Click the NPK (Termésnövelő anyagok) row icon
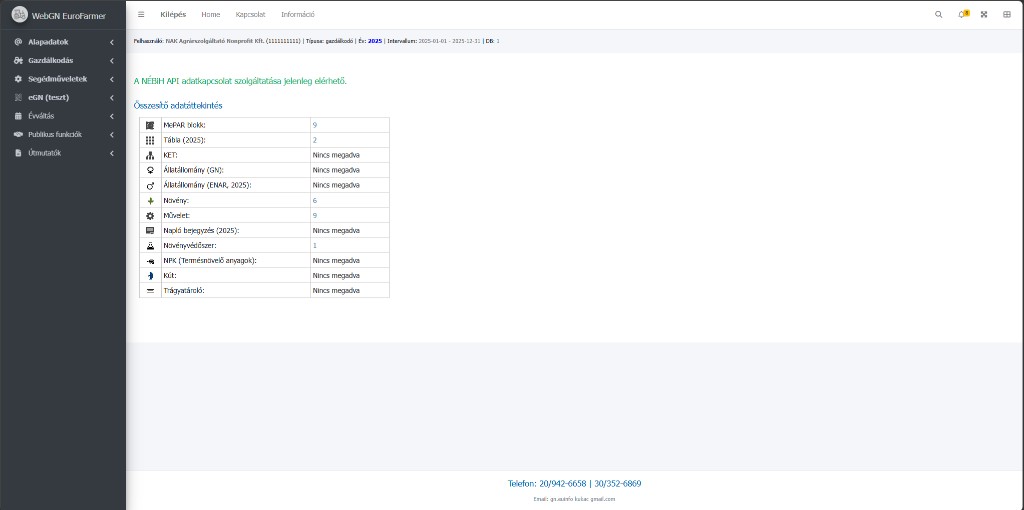Screen dimensions: 1024x510 (150, 261)
